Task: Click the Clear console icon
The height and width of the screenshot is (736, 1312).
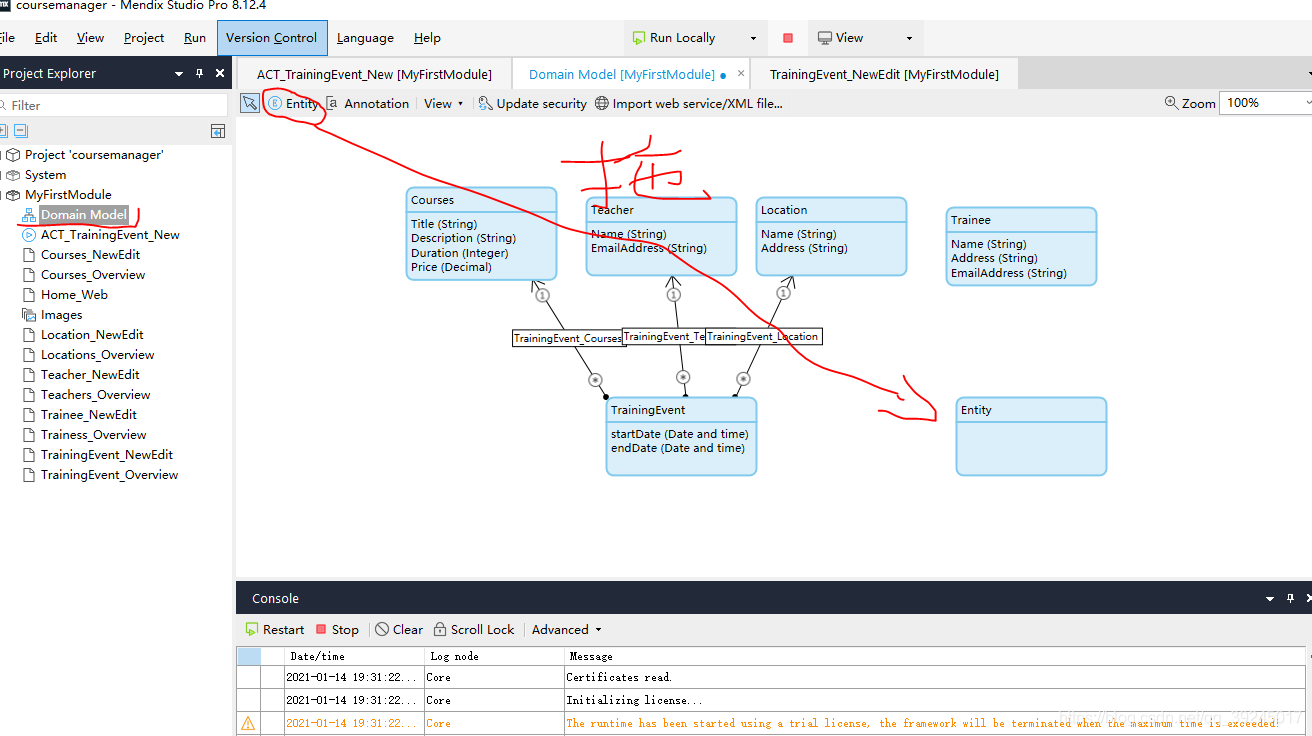Action: point(382,629)
